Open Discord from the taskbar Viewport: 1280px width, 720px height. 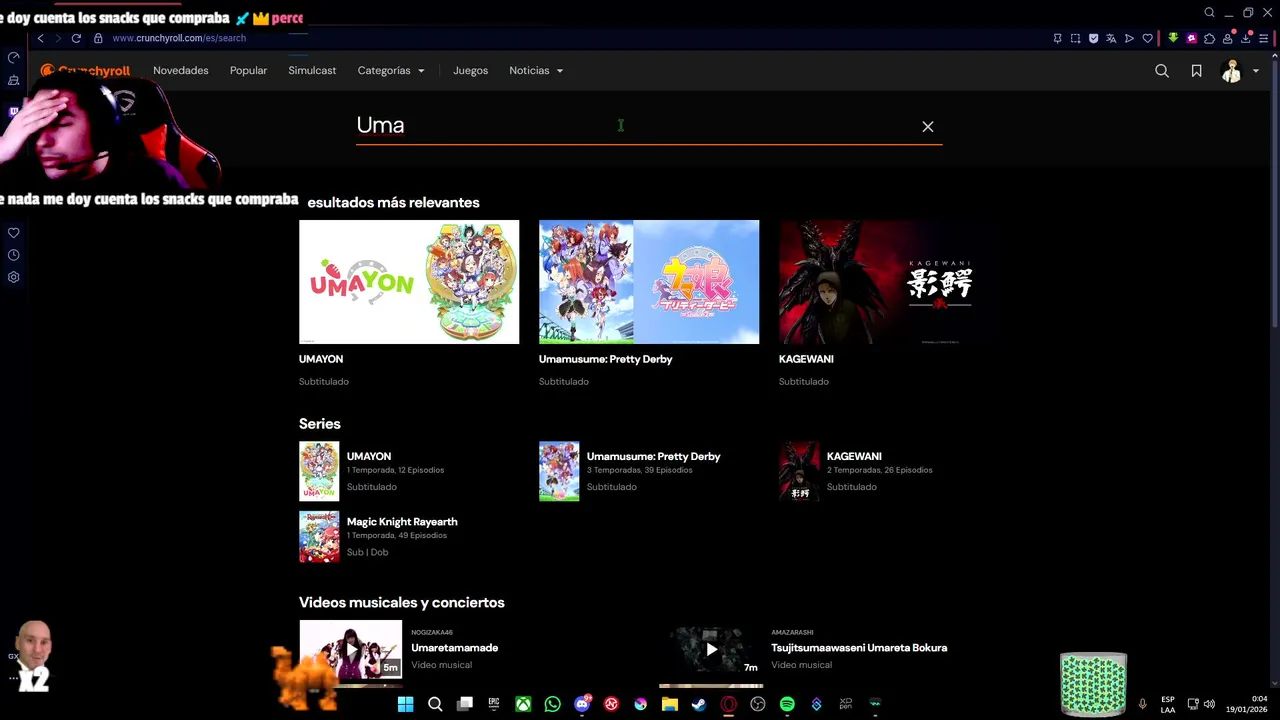click(582, 704)
